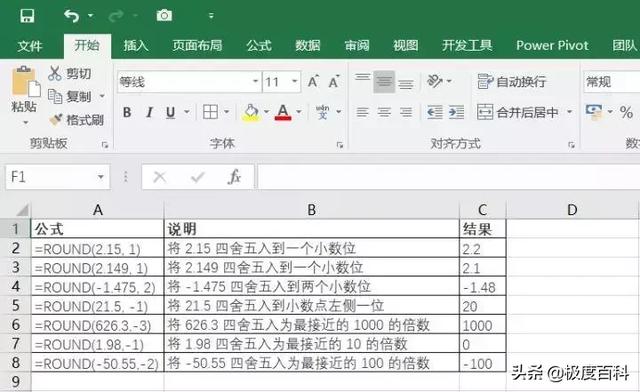The image size is (640, 392).
Task: Toggle underline formatting
Action: pyautogui.click(x=171, y=112)
